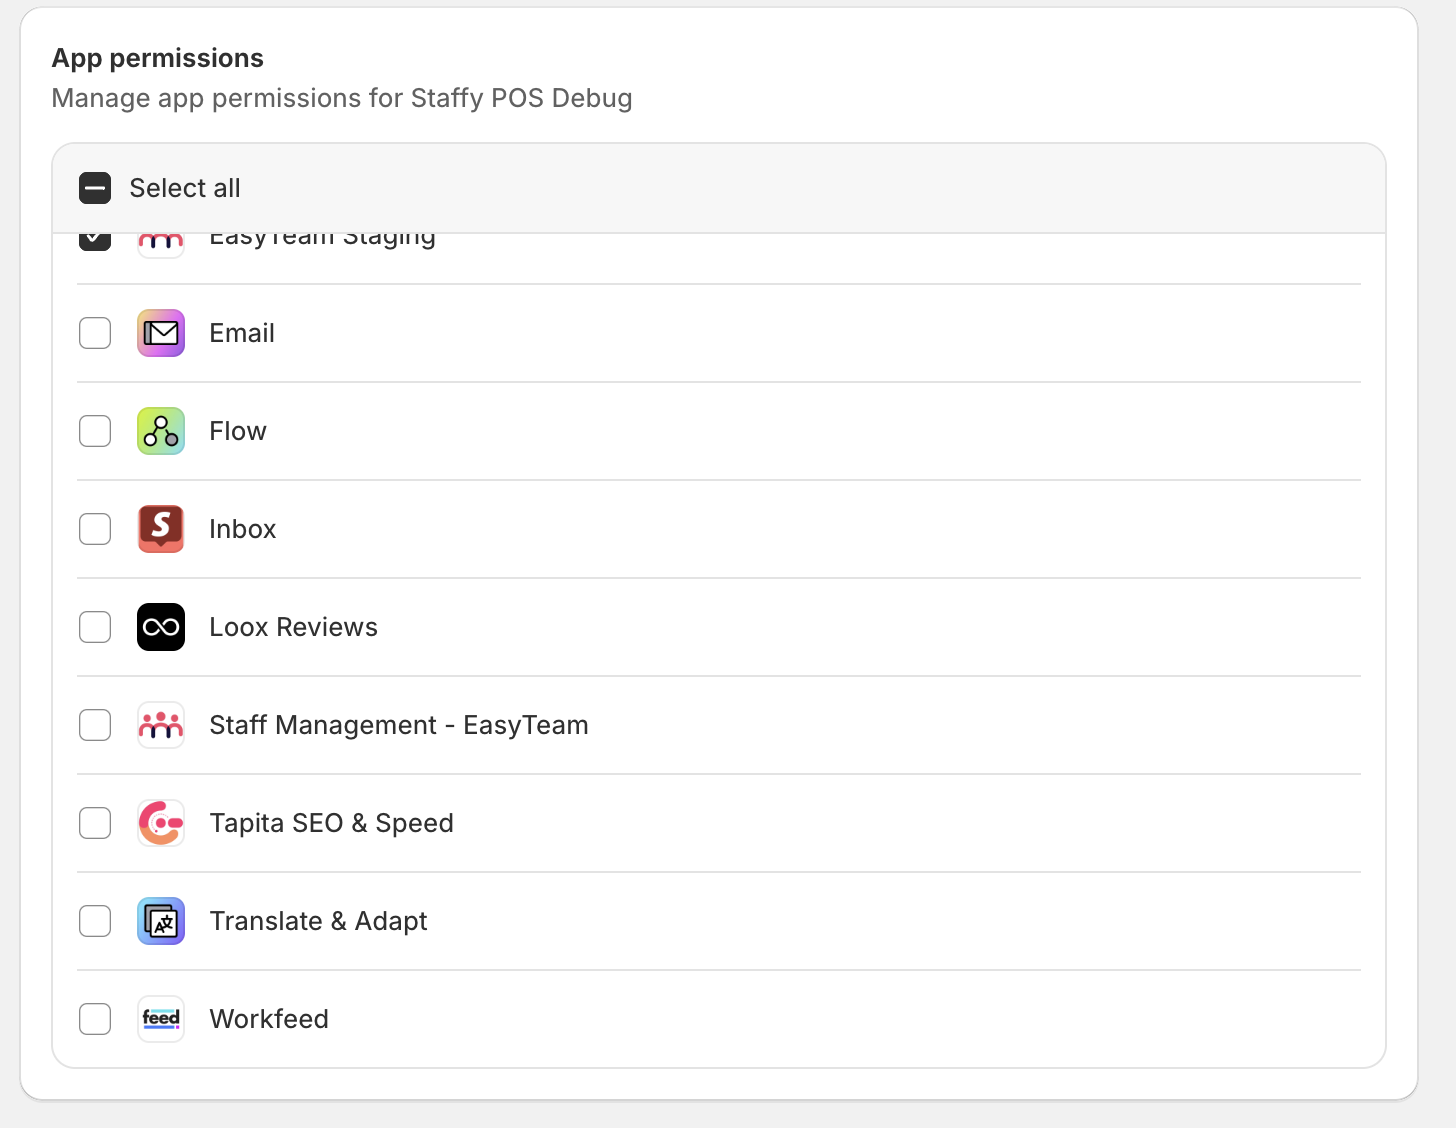
Task: Toggle the Select all checkbox
Action: [95, 188]
